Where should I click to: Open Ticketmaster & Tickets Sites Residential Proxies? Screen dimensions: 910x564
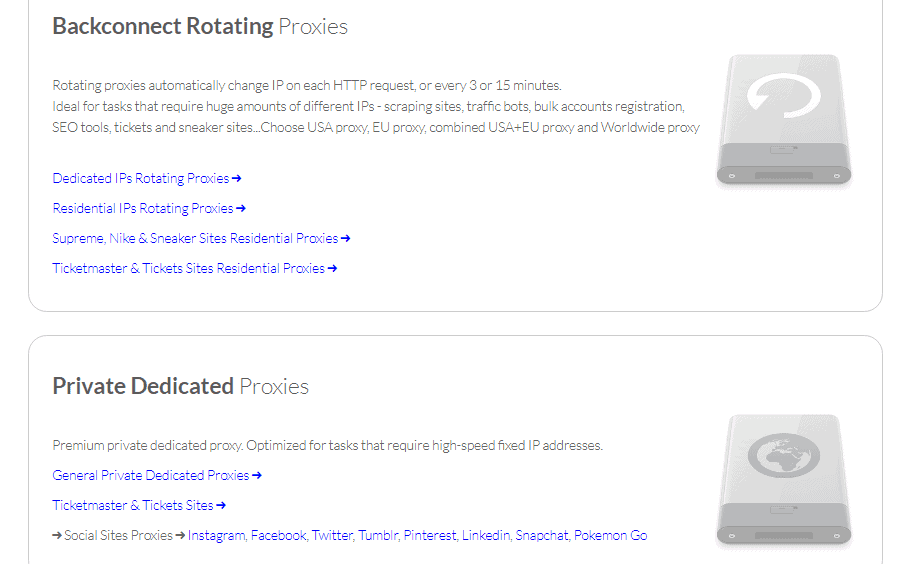[188, 269]
